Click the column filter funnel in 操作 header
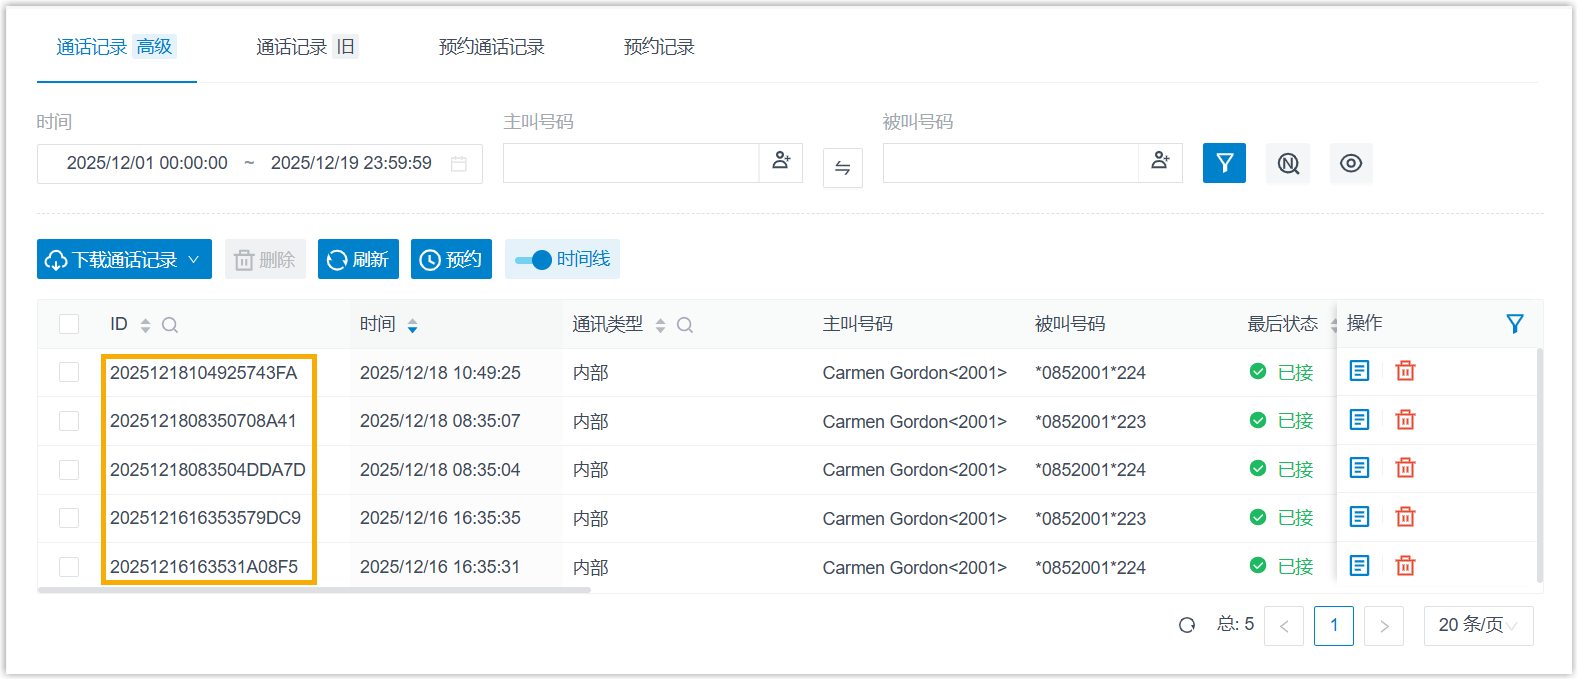This screenshot has height=680, width=1578. tap(1514, 324)
